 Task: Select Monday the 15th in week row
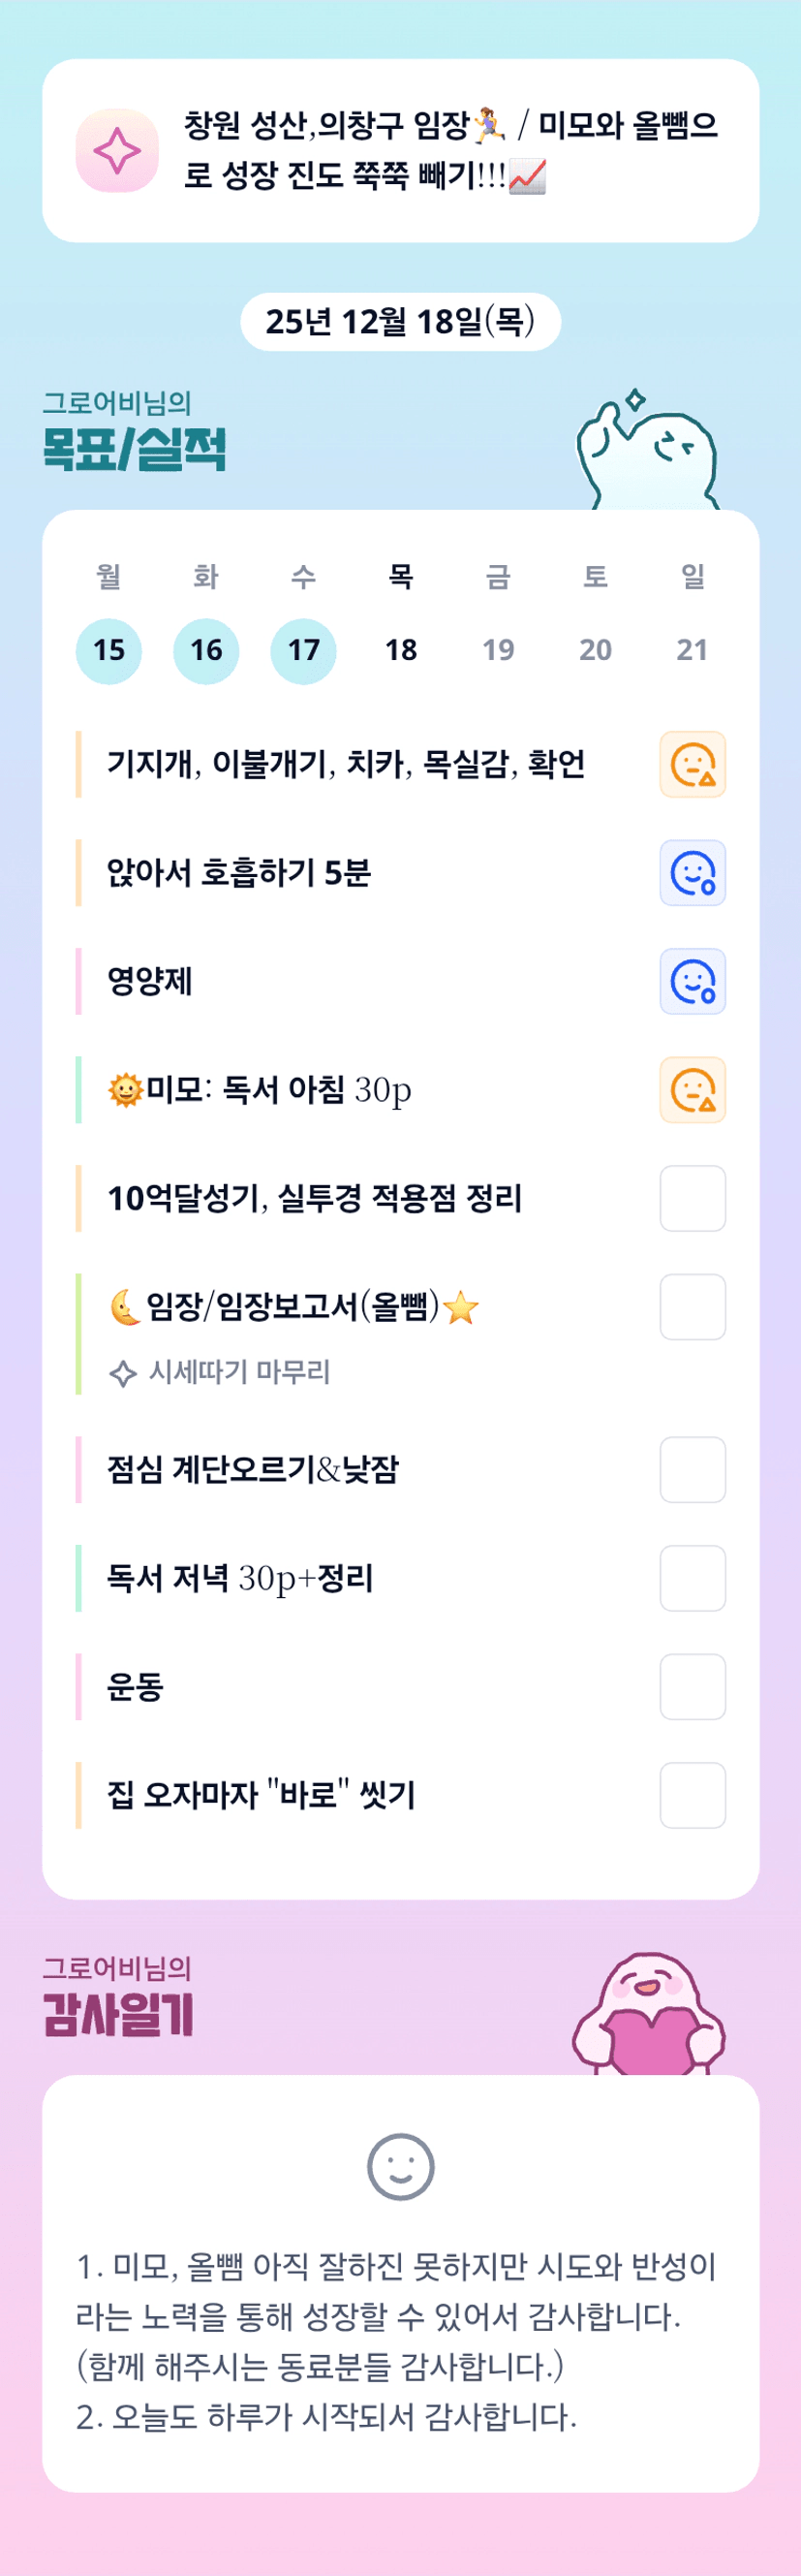tap(109, 650)
